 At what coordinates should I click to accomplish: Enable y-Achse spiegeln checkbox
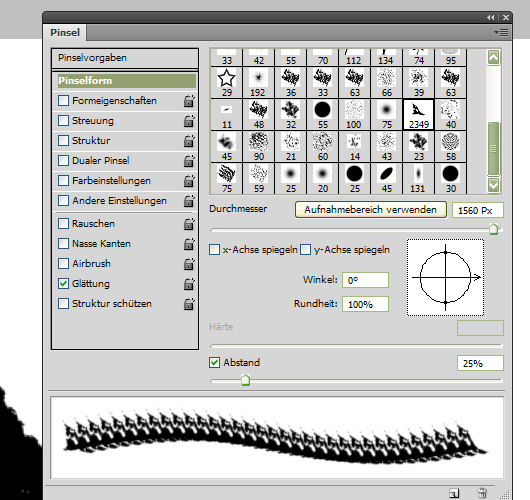pos(306,250)
